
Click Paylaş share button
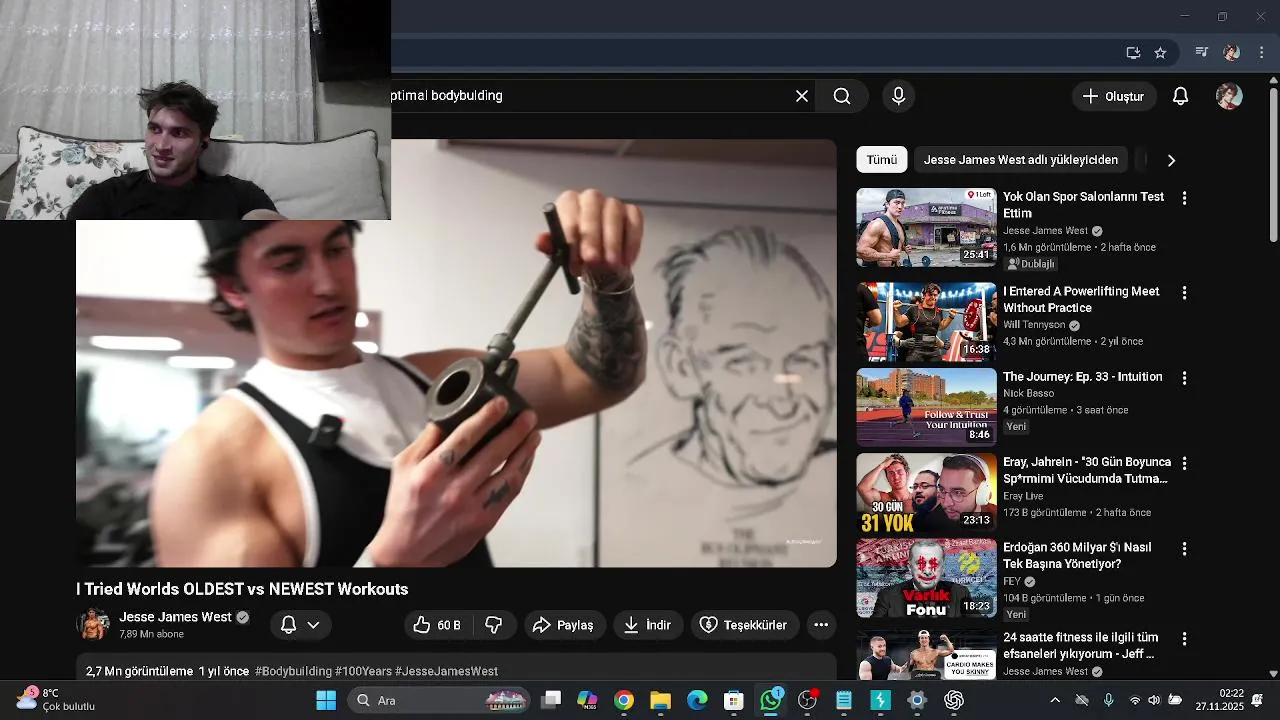coord(564,625)
